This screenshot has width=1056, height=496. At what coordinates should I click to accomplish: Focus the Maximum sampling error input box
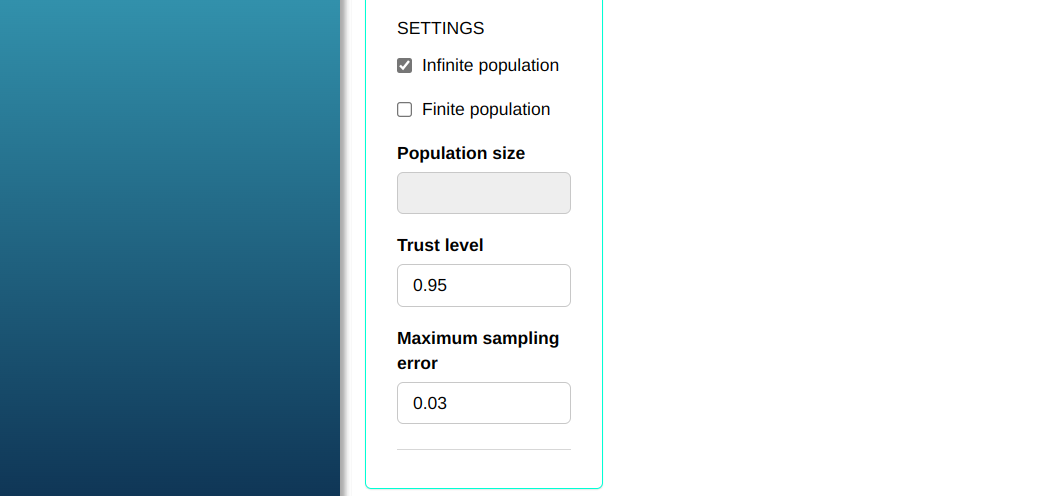pos(484,403)
